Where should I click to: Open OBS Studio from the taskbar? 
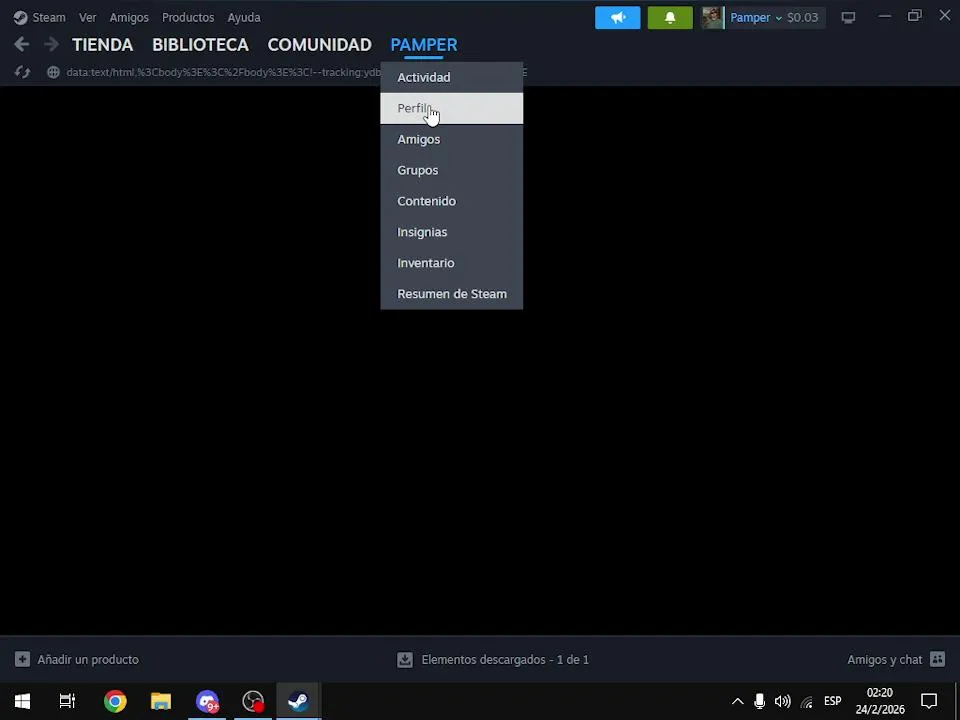(x=253, y=701)
